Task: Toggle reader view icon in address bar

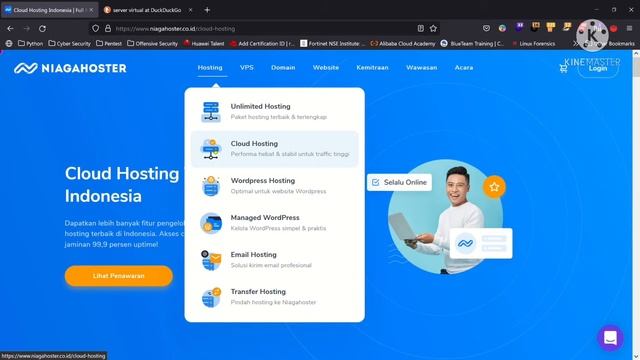Action: 420,29
